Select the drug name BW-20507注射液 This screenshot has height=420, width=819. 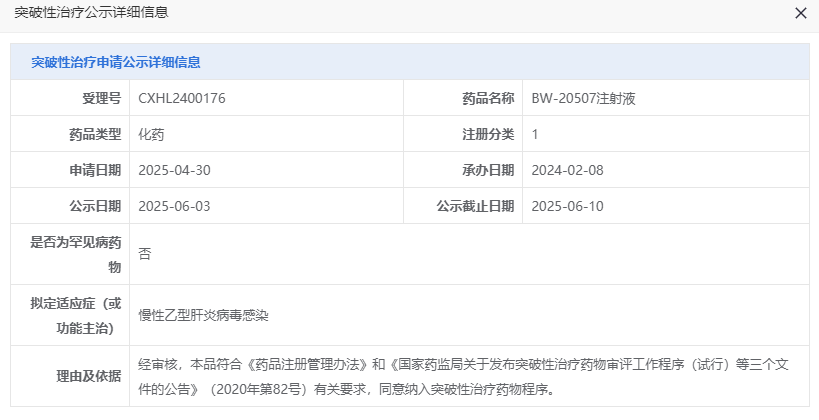(583, 98)
